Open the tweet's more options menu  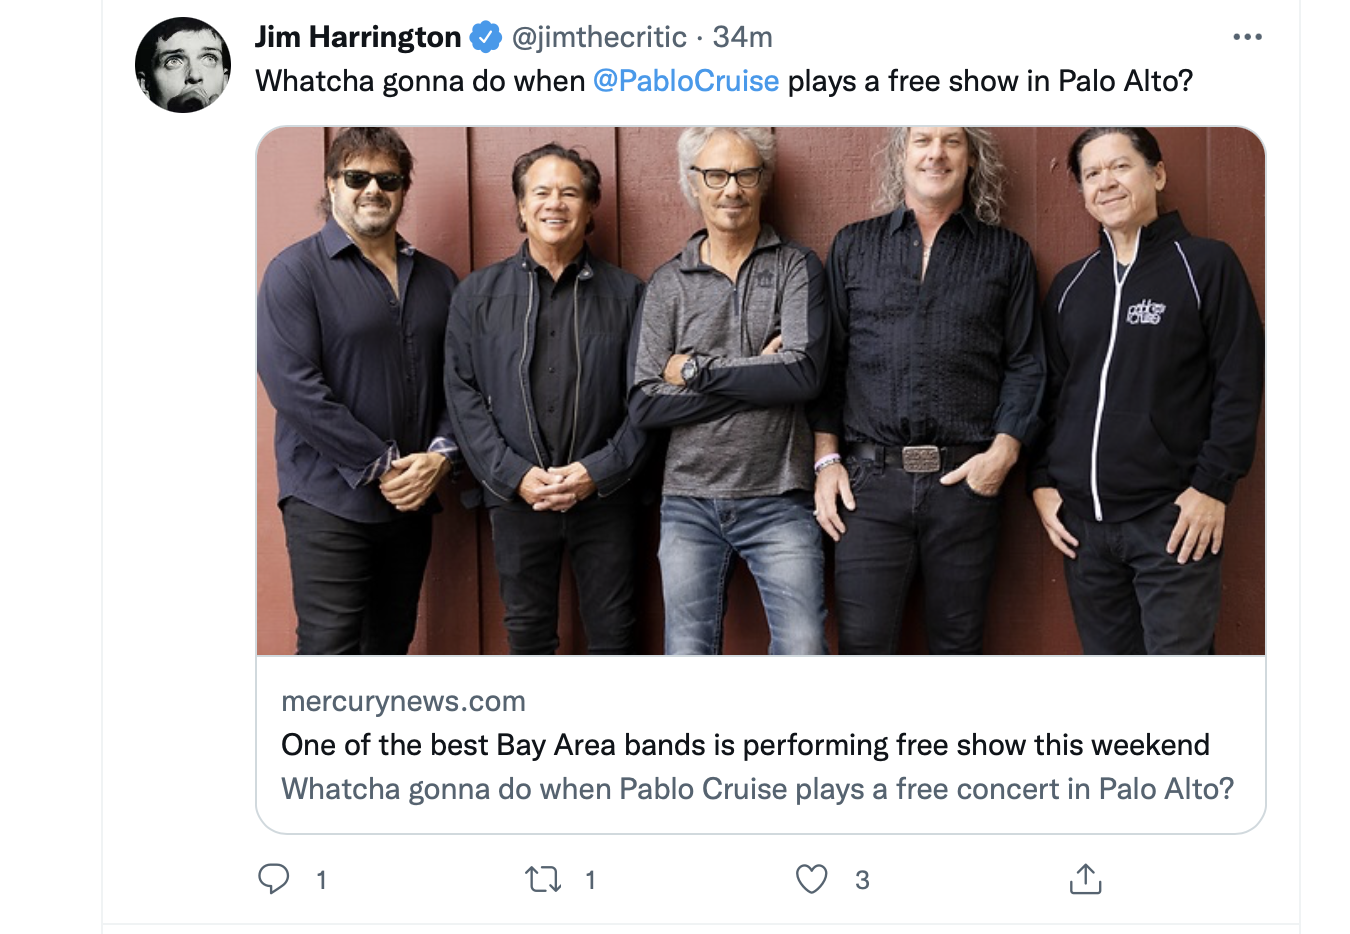[x=1247, y=37]
